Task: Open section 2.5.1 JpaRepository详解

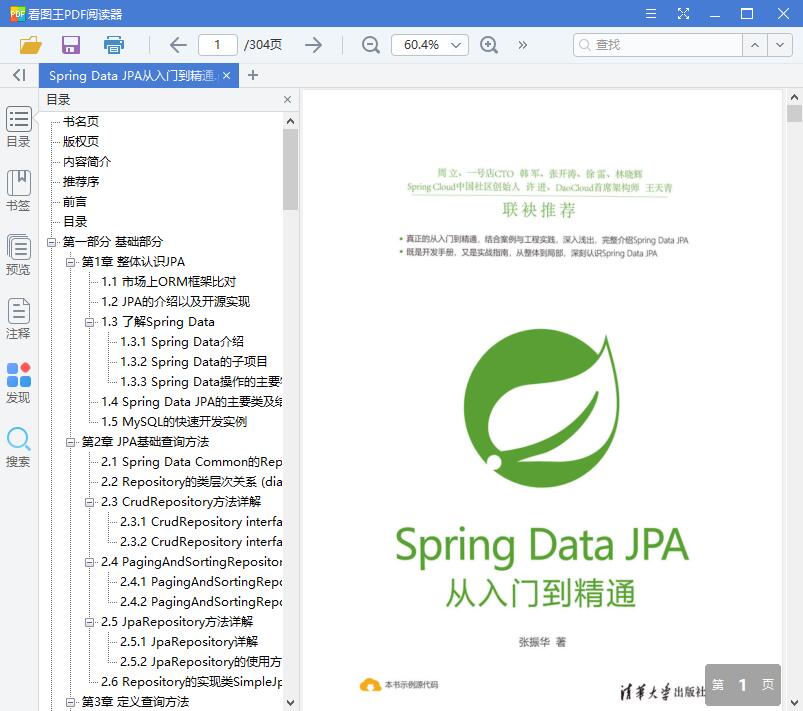Action: click(x=189, y=642)
